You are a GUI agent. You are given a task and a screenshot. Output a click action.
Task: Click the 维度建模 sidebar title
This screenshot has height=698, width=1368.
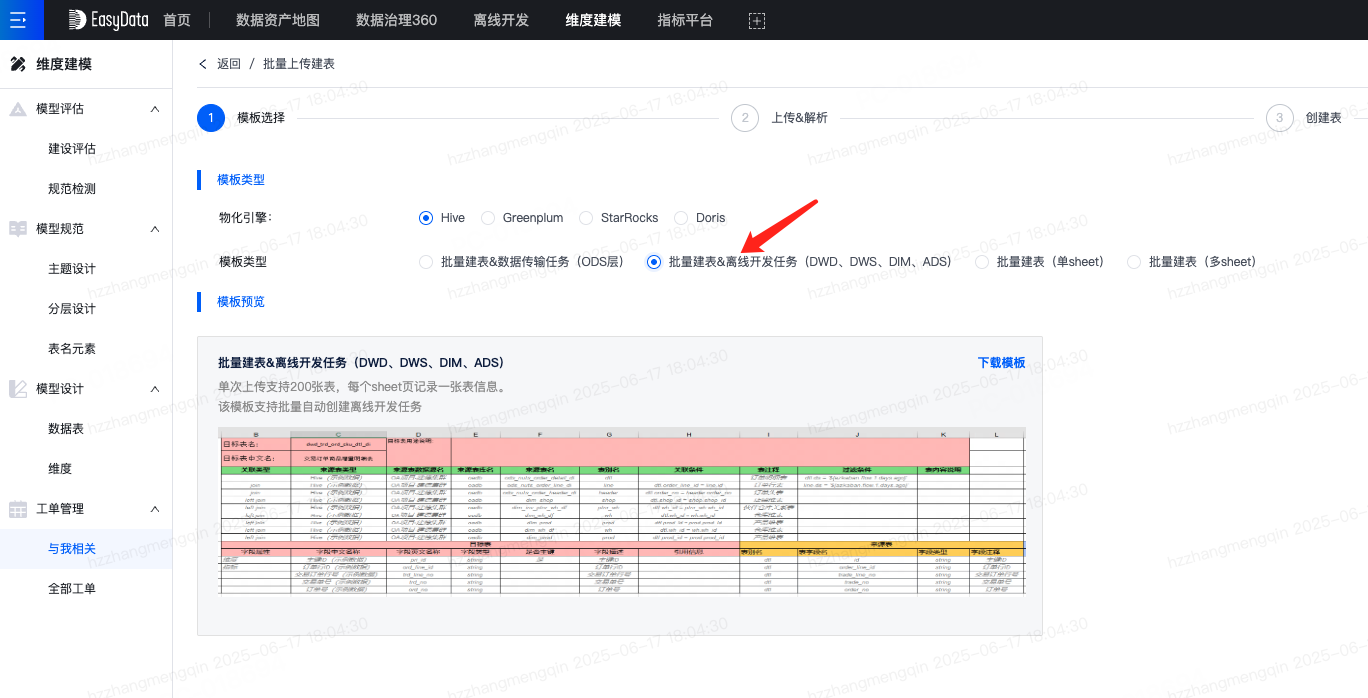coord(64,64)
